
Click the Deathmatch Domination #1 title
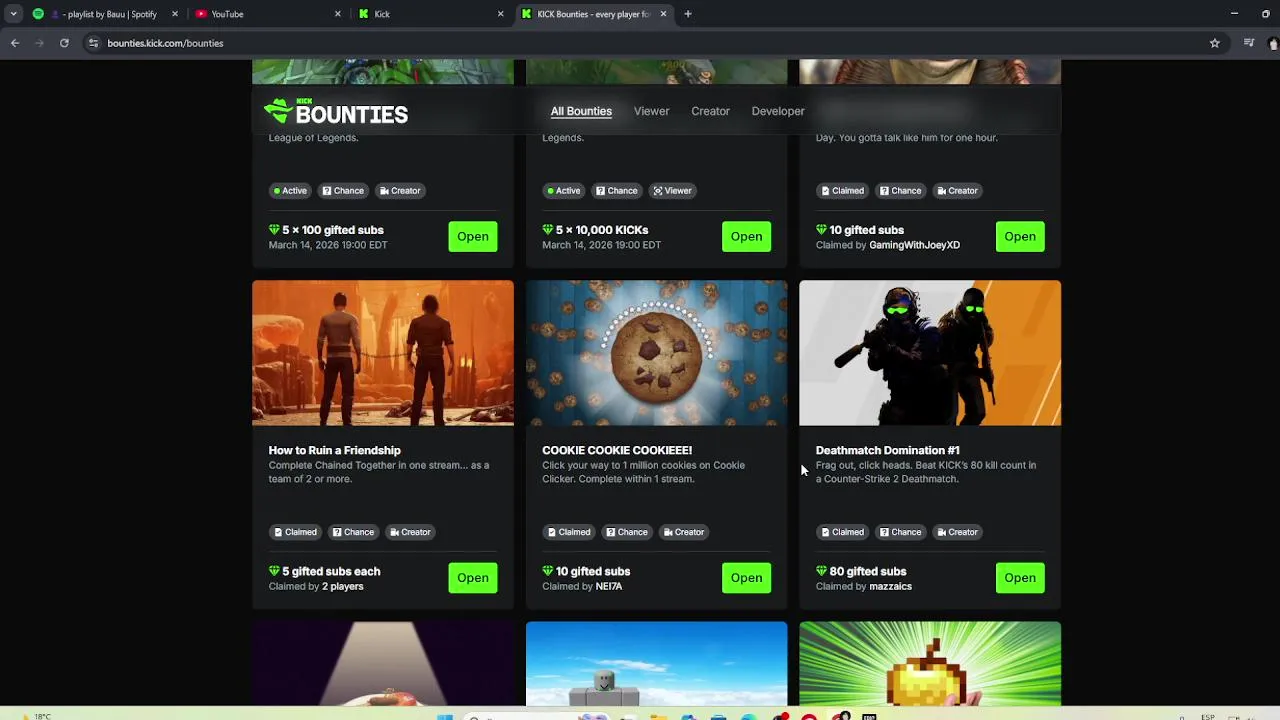tap(887, 450)
